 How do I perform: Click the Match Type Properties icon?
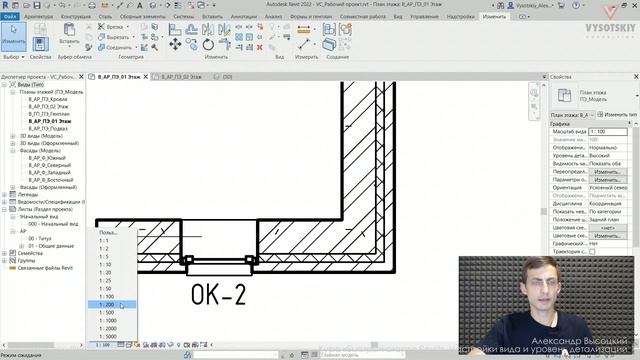coord(89,48)
